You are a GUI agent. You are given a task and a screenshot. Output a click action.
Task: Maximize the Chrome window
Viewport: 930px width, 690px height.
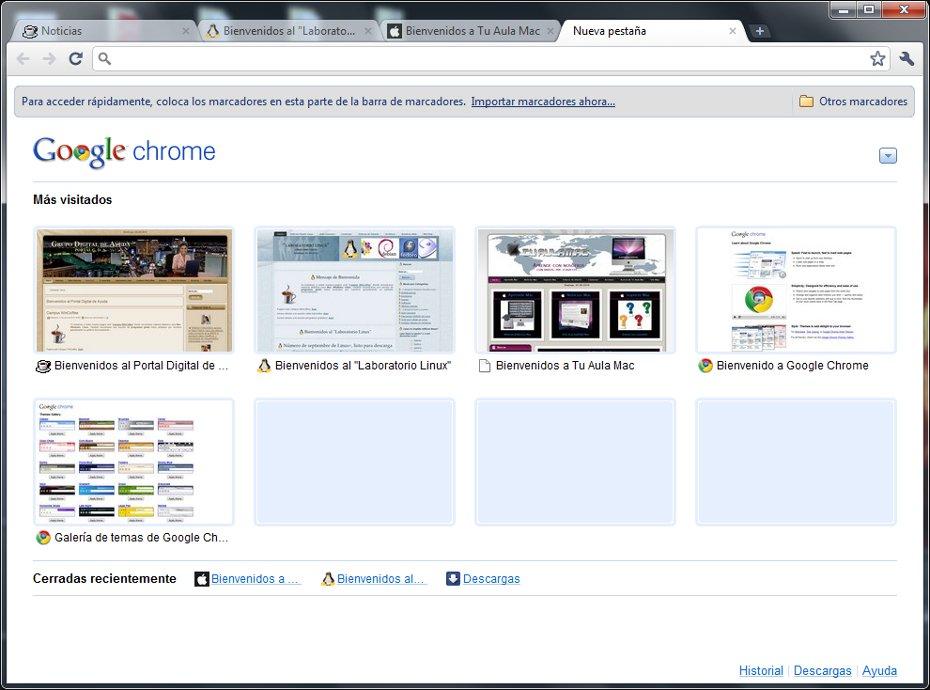869,10
